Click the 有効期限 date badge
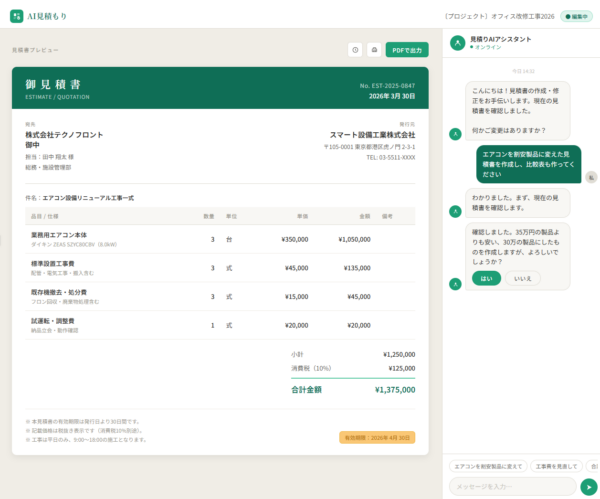Screen dimensions: 600x499 pos(378,437)
